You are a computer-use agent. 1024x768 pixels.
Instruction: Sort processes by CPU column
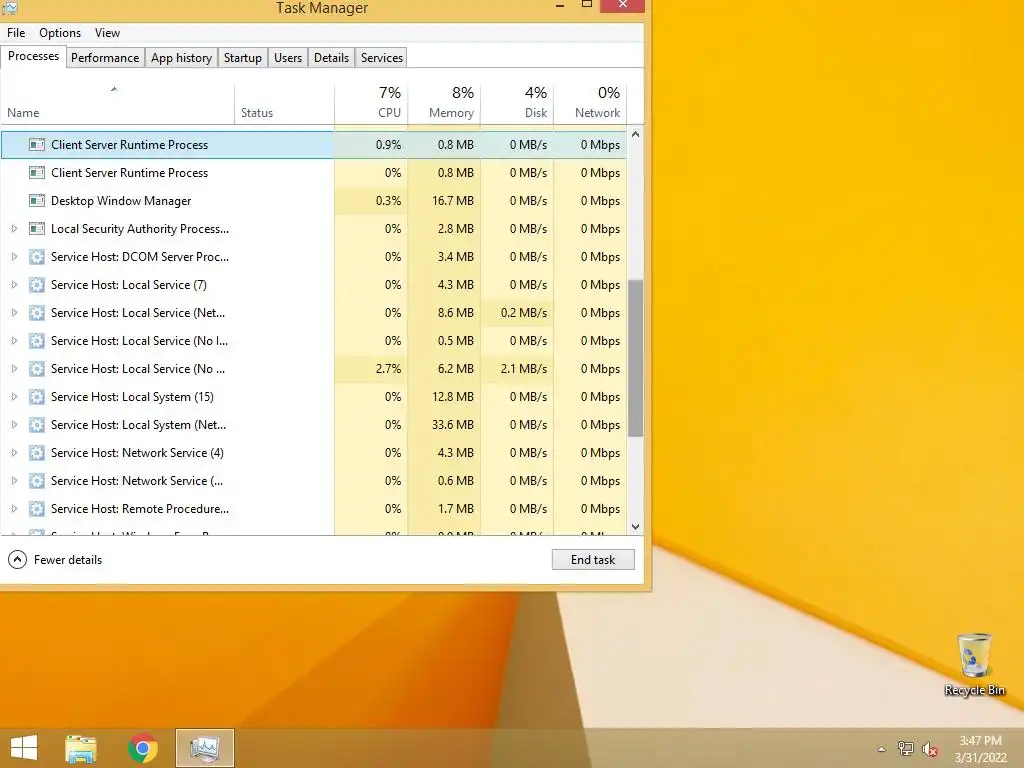point(371,103)
